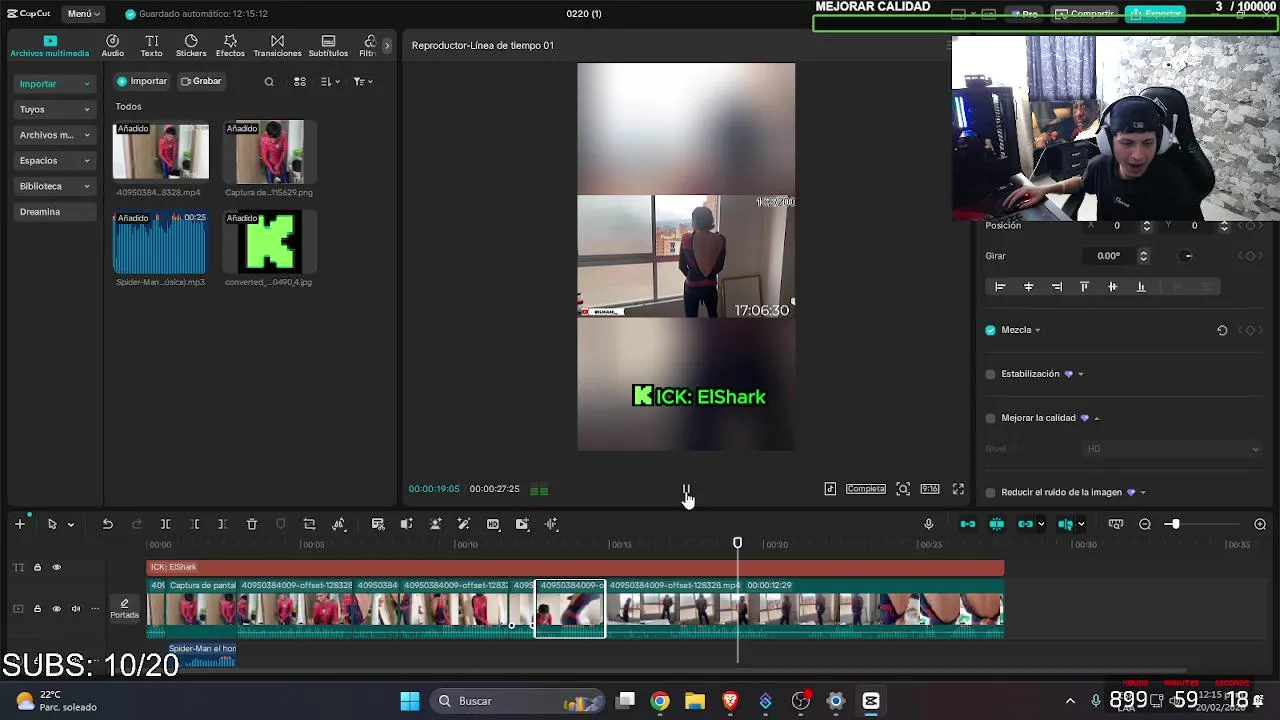Expand the Tuyos sidebar section
This screenshot has width=1280, height=720.
[55, 109]
